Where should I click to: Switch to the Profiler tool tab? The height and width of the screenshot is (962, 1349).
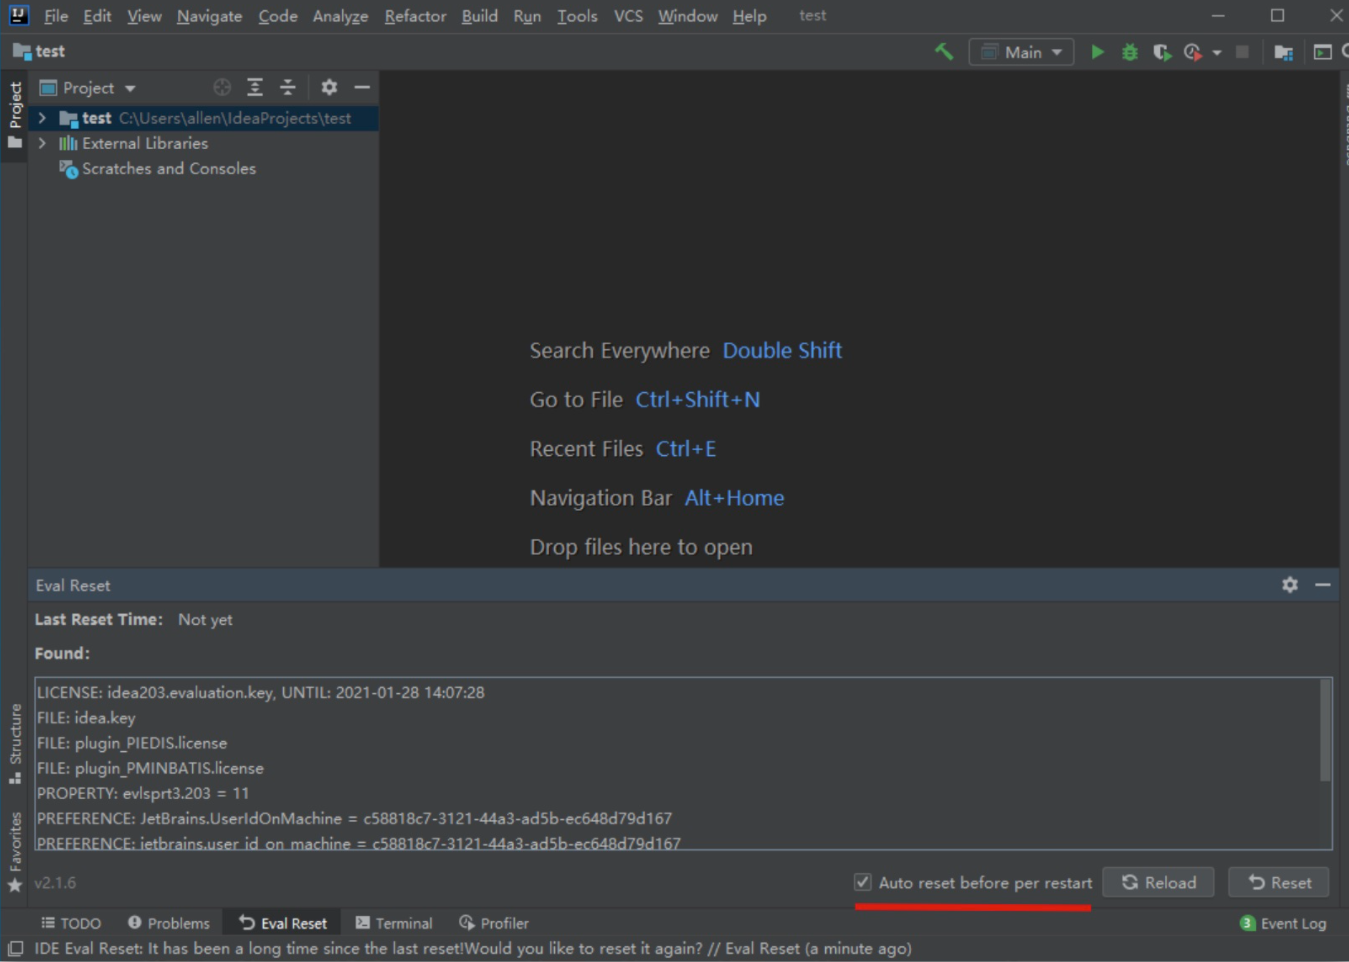coord(494,923)
